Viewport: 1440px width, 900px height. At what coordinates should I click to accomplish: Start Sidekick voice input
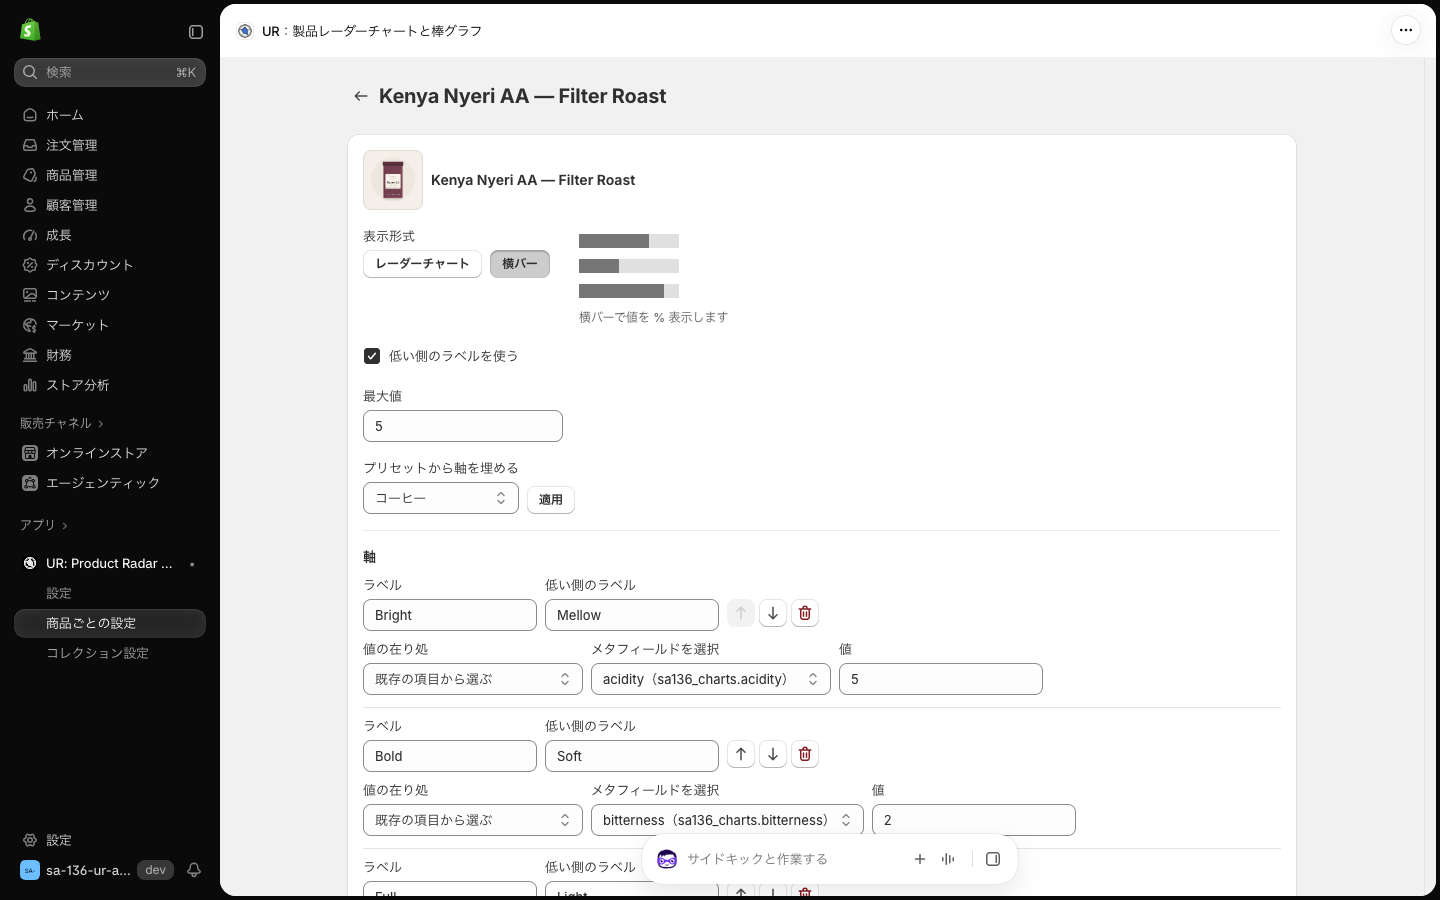[948, 859]
